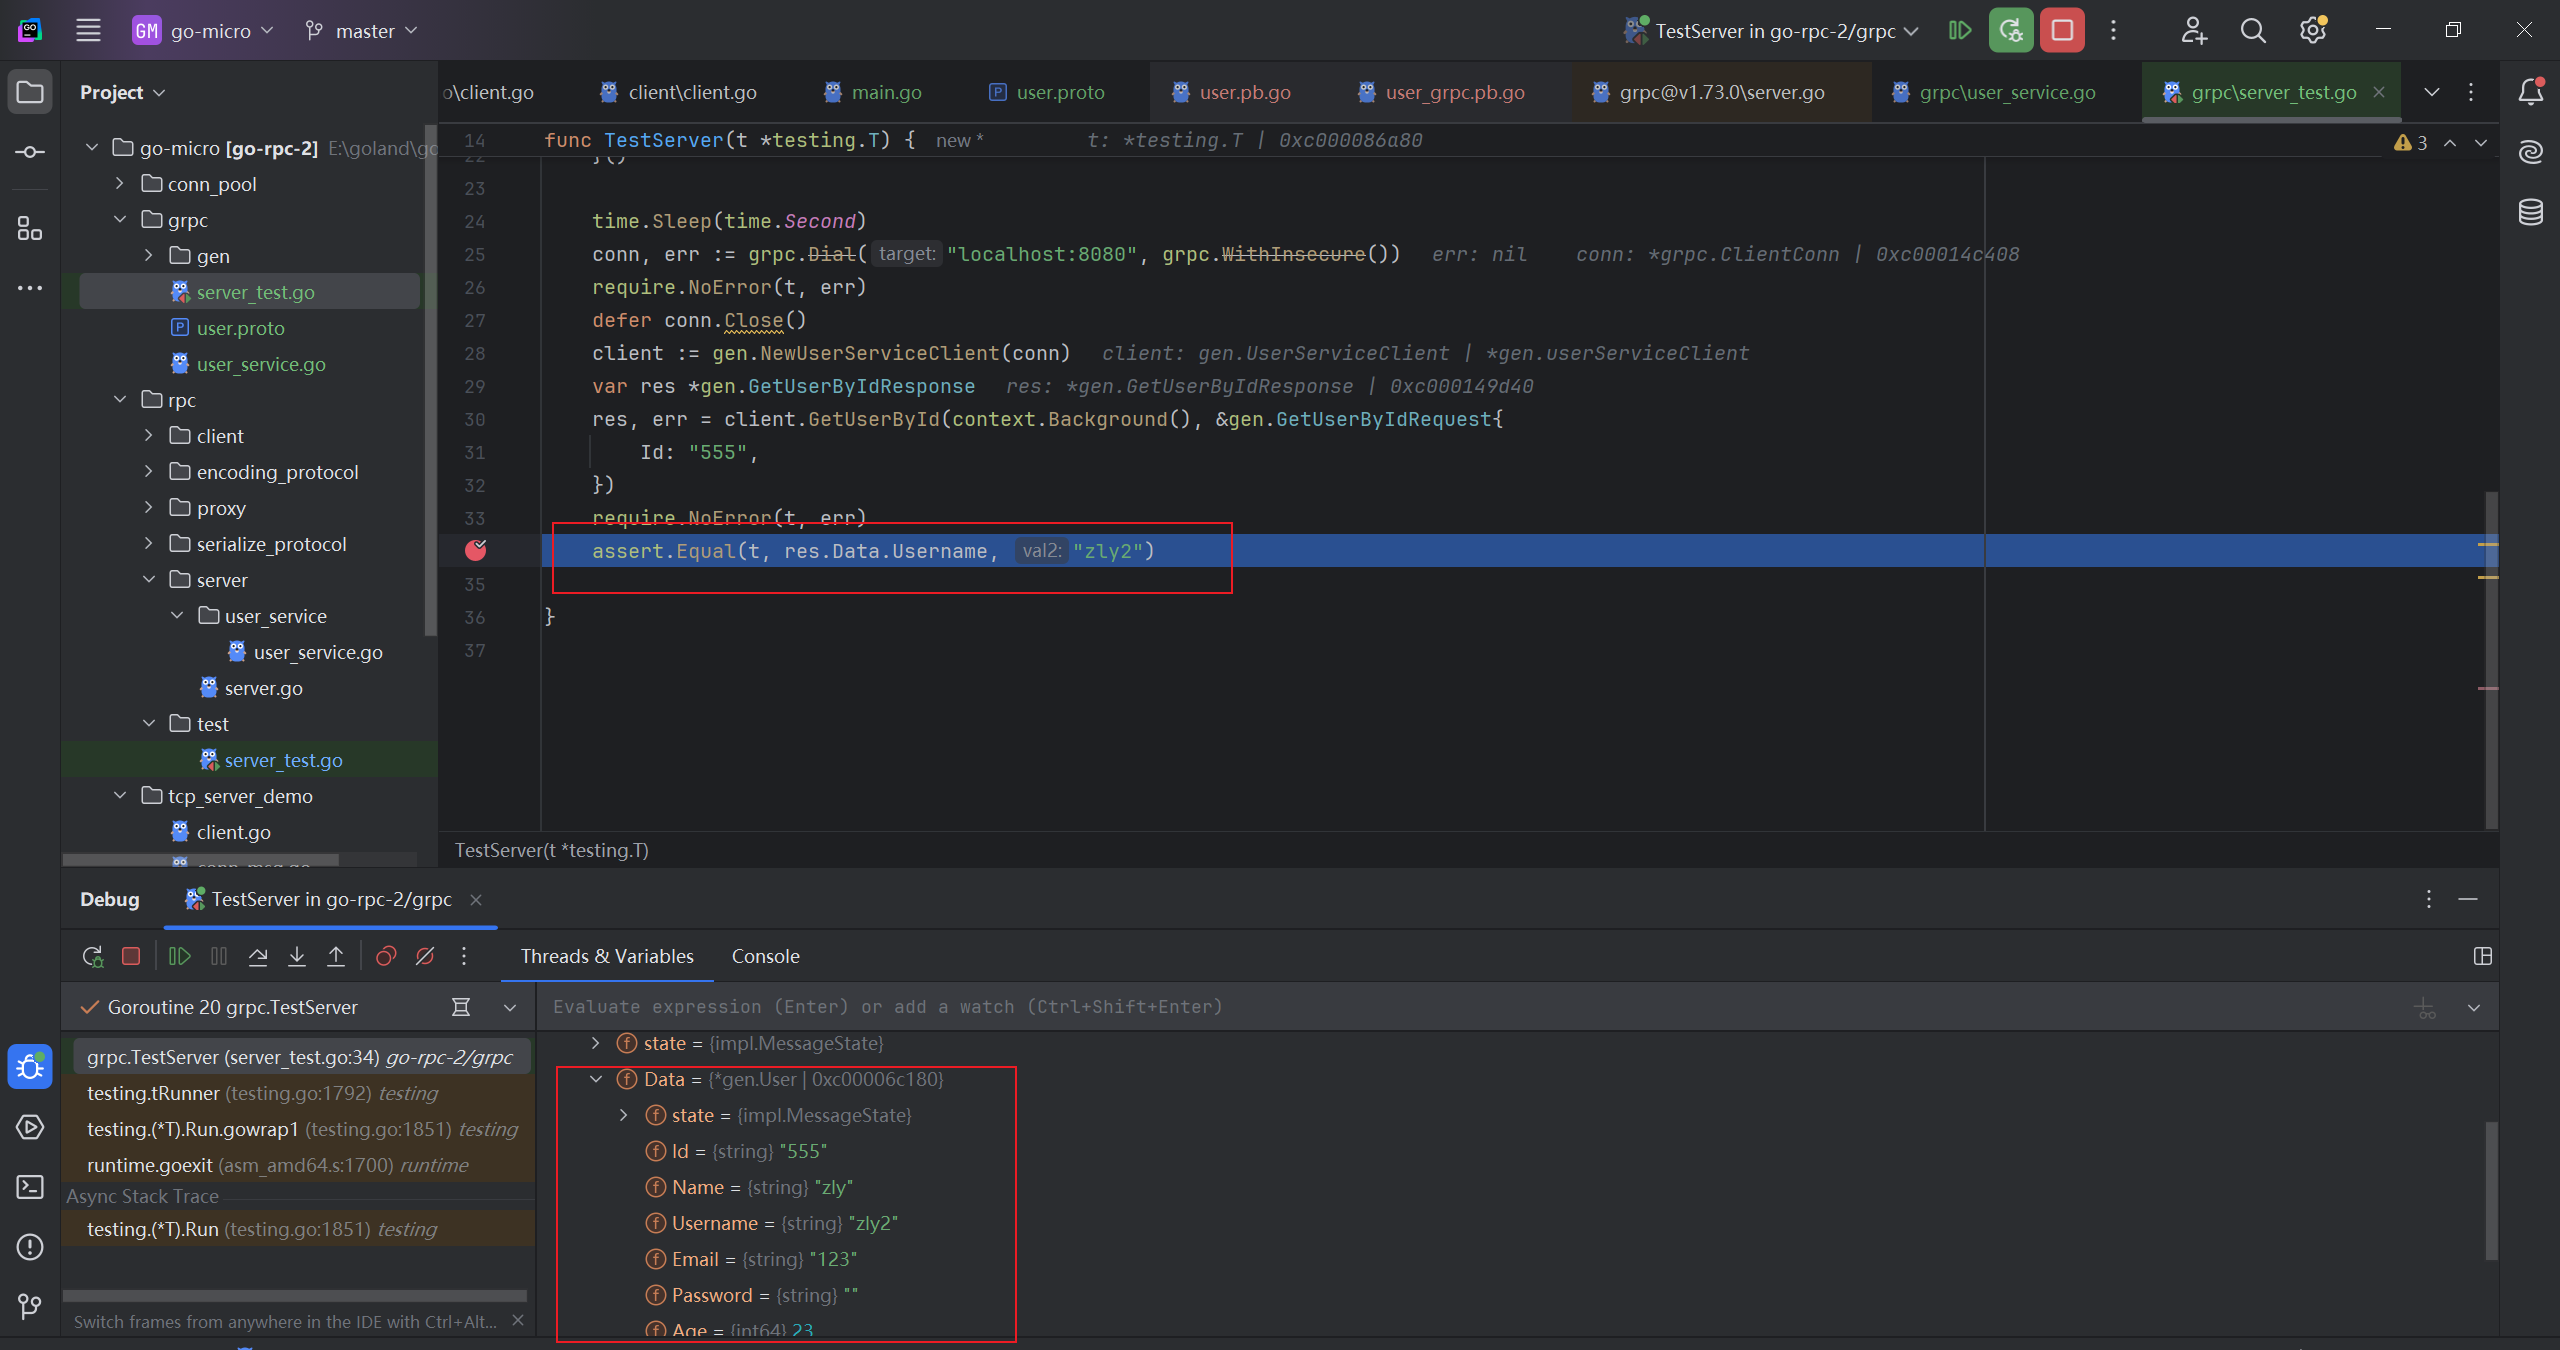Select Threads & Variables tab
Viewport: 2560px width, 1350px height.
point(607,957)
